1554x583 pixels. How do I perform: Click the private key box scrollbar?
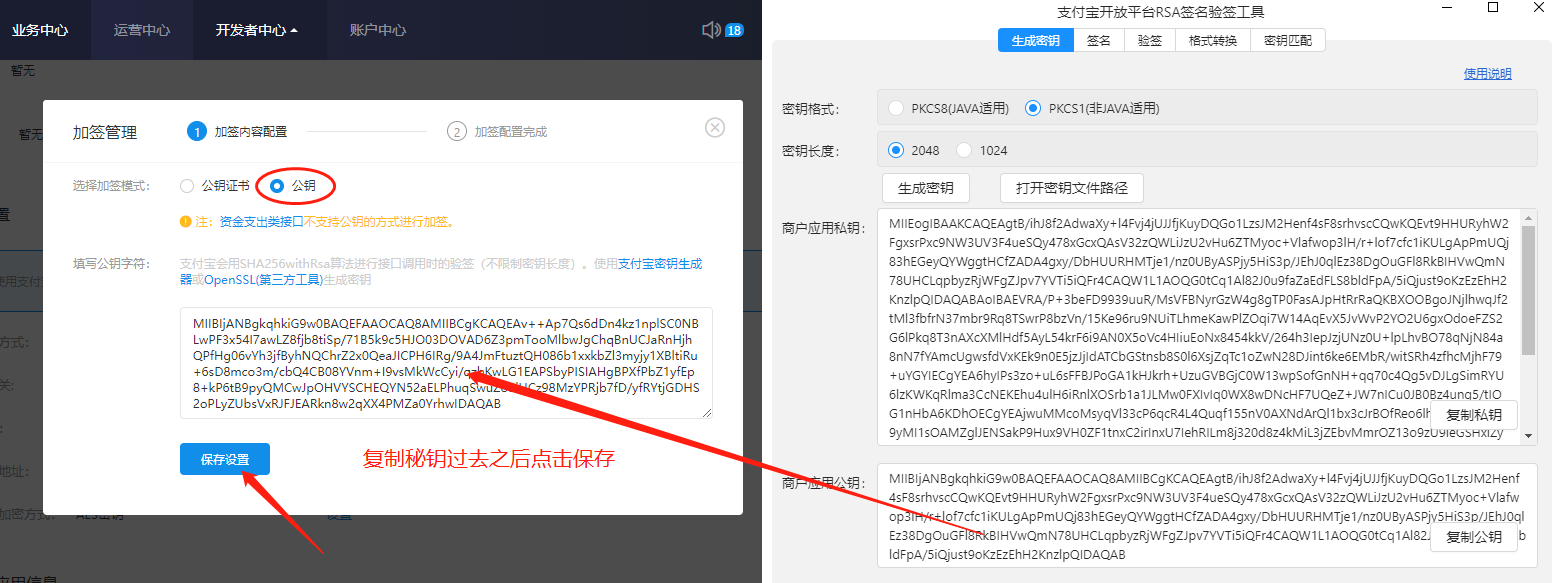1528,290
